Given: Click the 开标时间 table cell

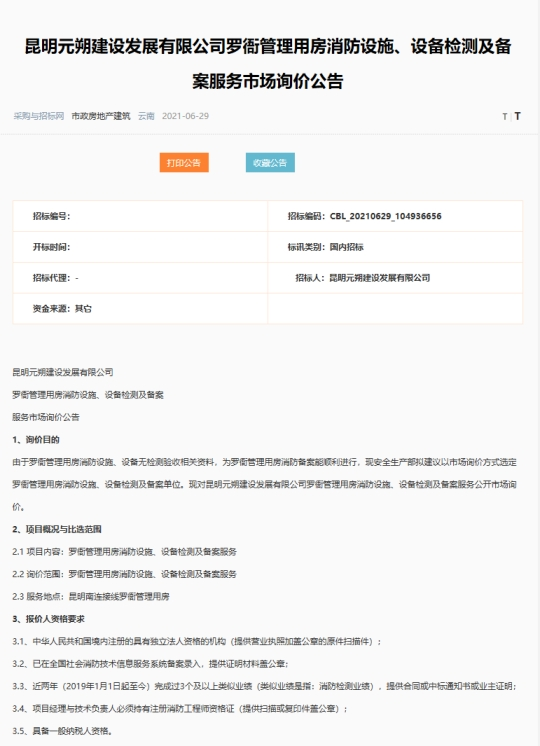Looking at the screenshot, I should (140, 247).
